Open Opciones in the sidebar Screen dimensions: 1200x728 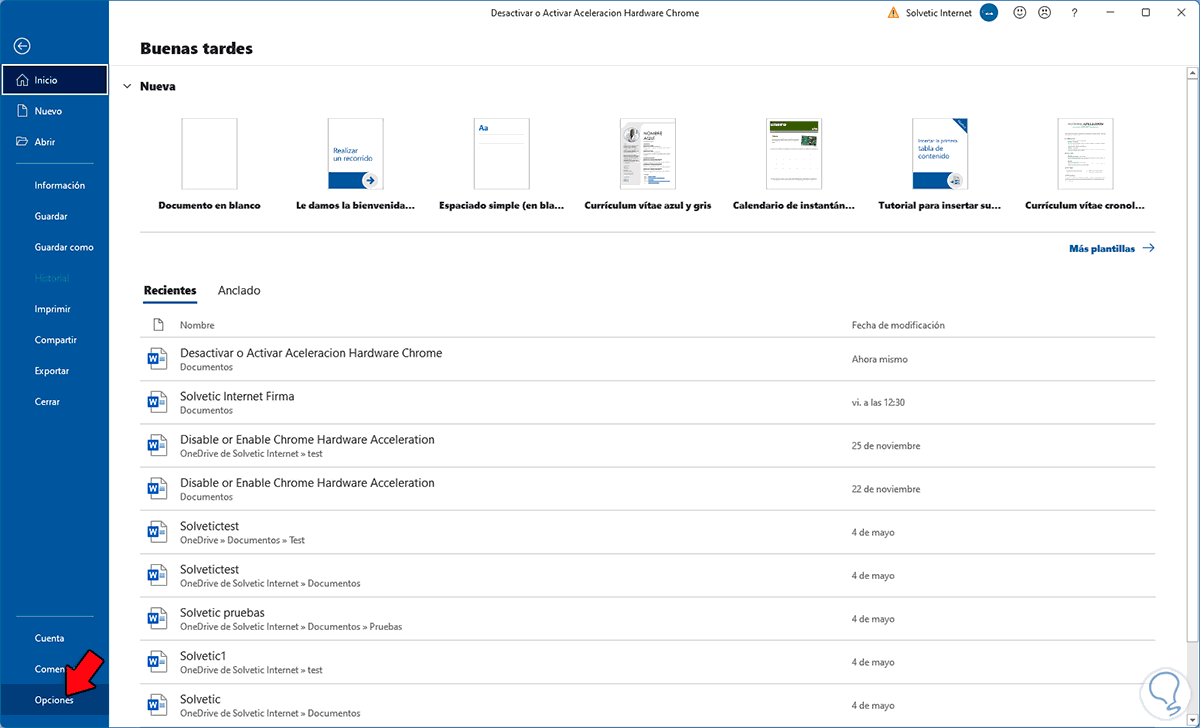(54, 700)
